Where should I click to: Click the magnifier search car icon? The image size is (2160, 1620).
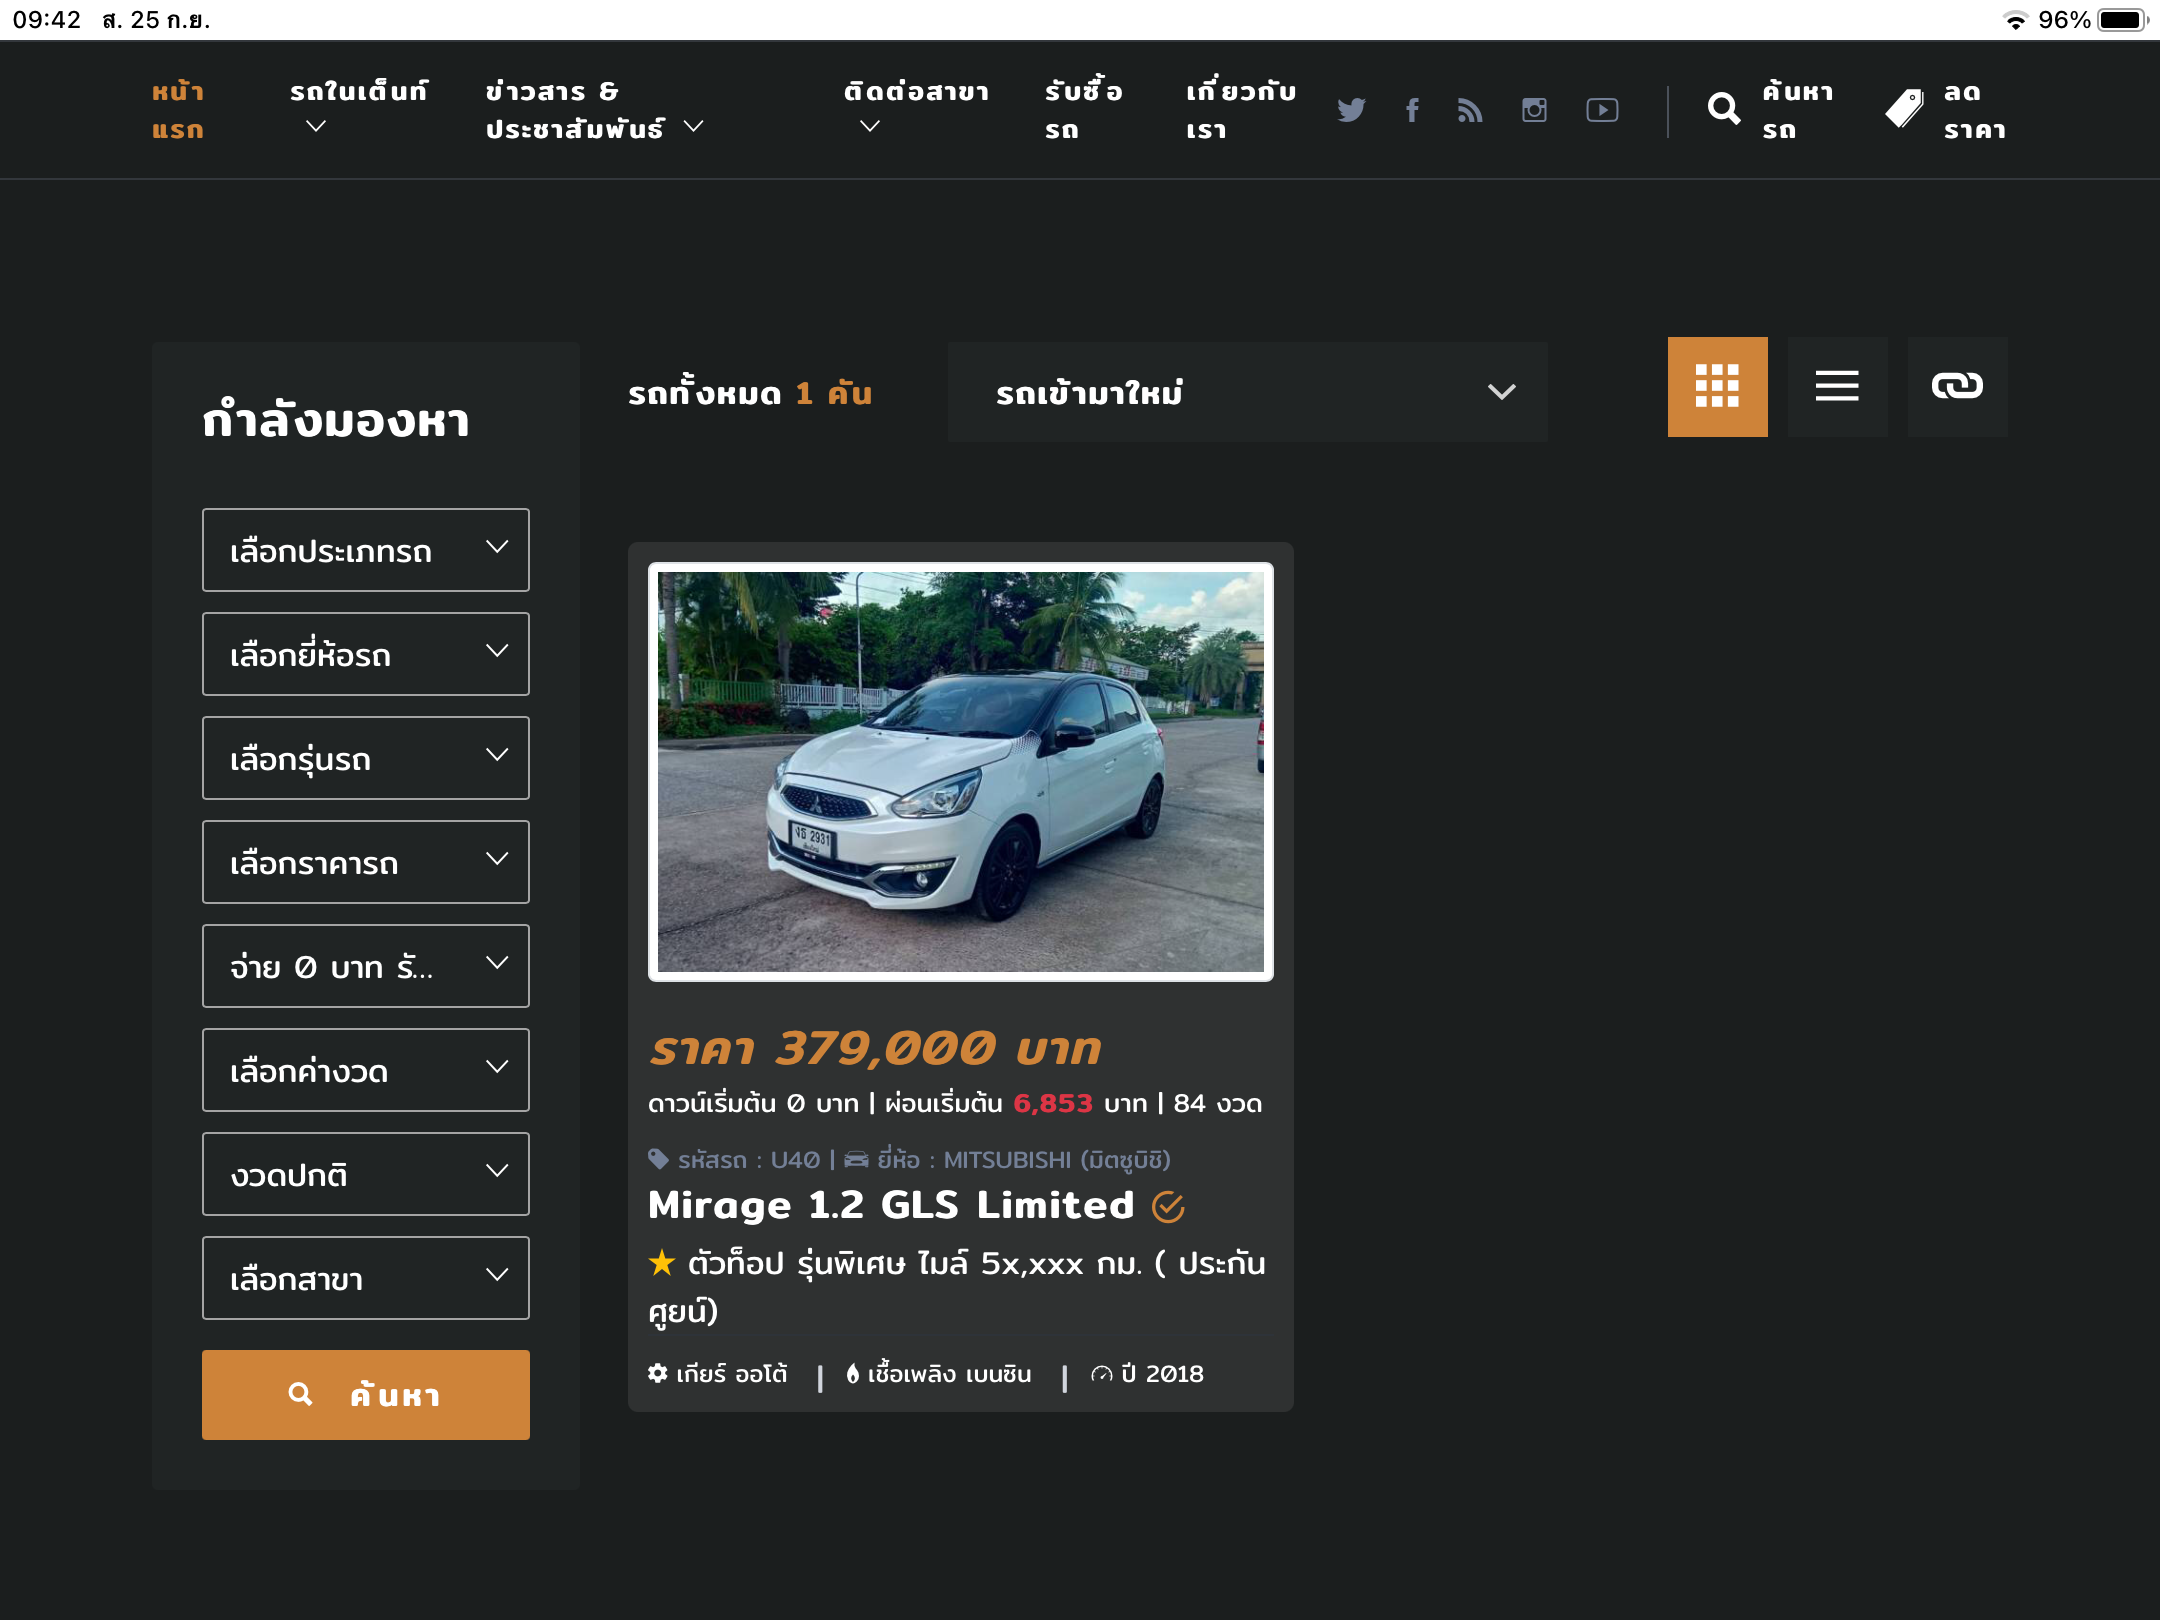tap(1724, 108)
